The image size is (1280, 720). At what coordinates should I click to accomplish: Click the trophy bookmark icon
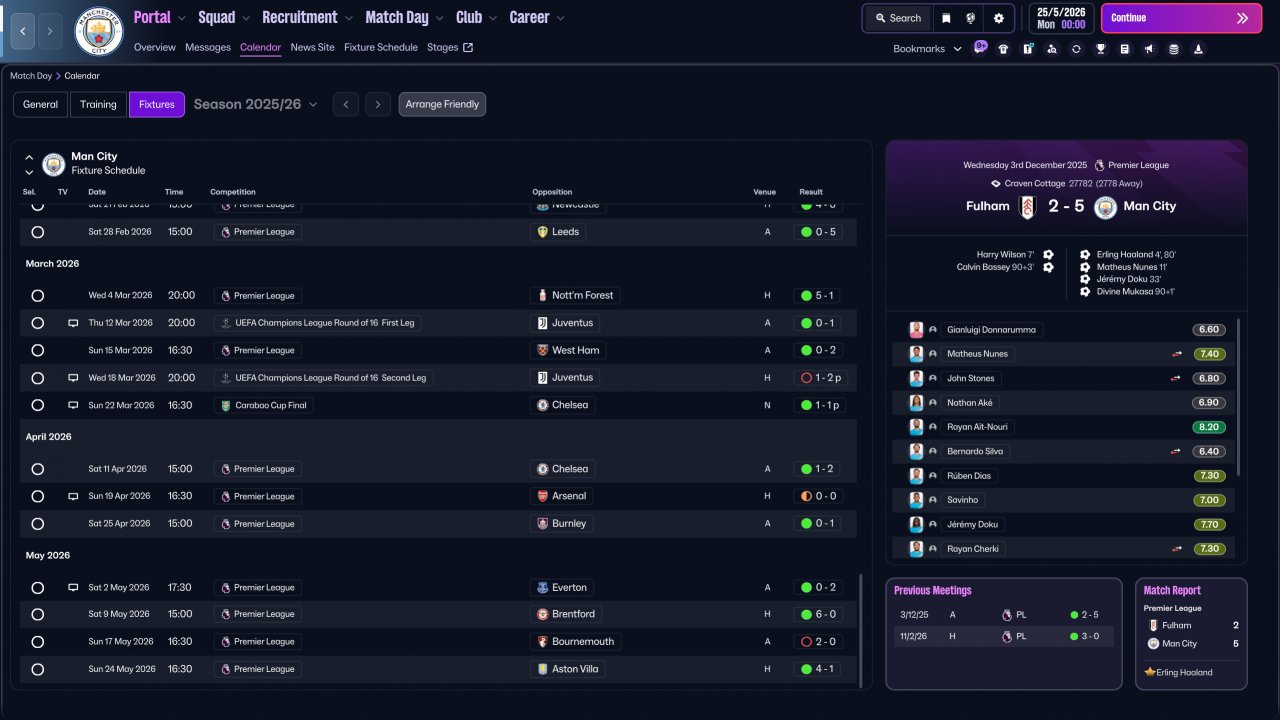coord(1101,49)
